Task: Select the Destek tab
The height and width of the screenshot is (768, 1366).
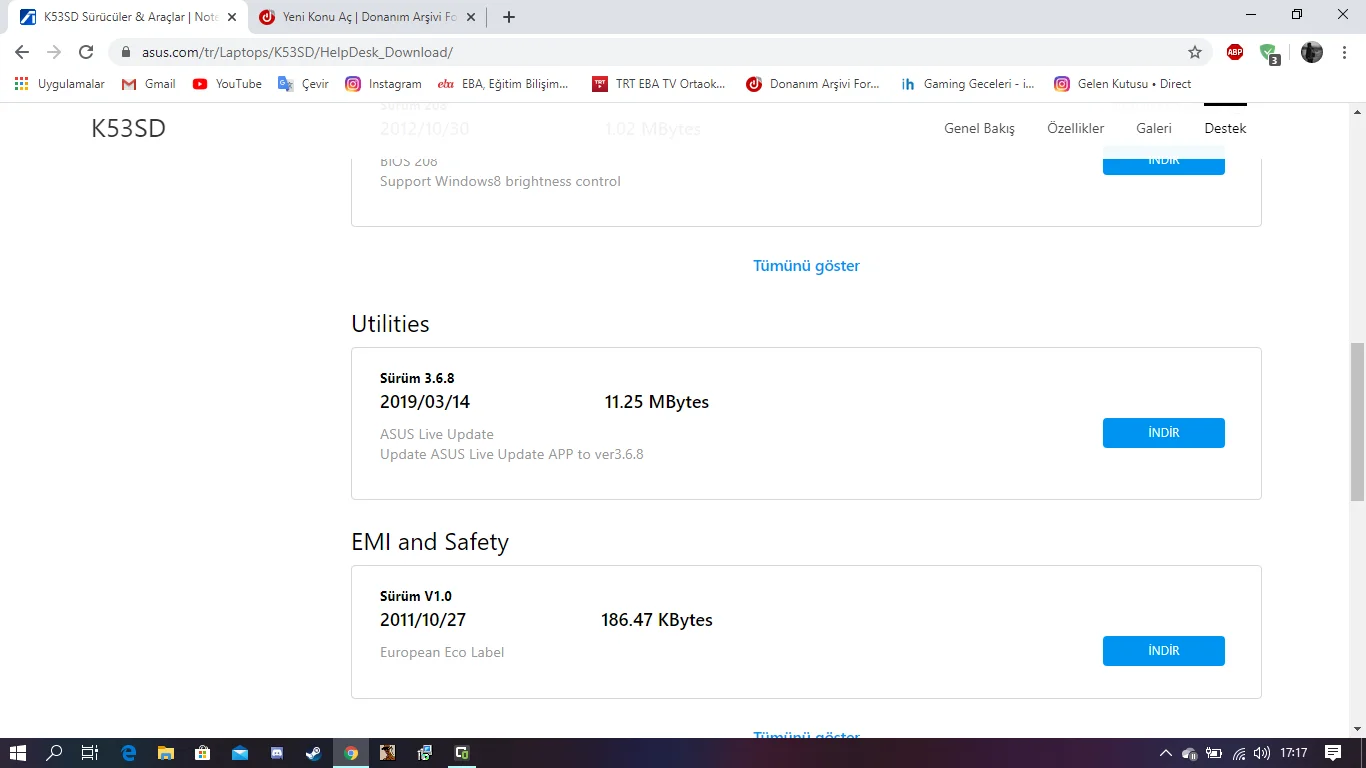Action: click(1225, 128)
